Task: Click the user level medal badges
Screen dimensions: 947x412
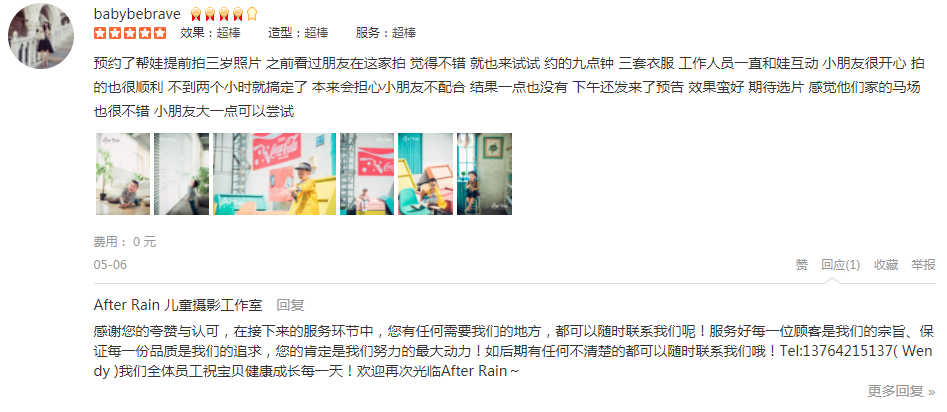Action: click(223, 14)
